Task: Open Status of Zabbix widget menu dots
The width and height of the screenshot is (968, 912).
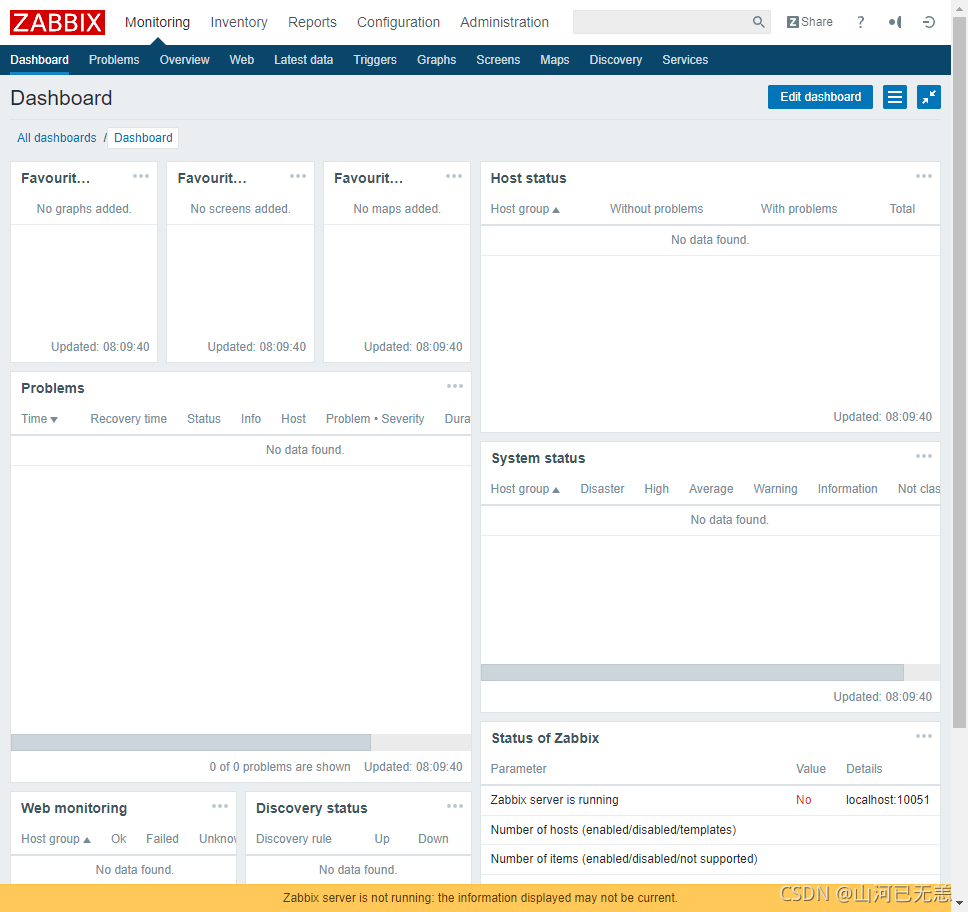Action: click(x=924, y=736)
